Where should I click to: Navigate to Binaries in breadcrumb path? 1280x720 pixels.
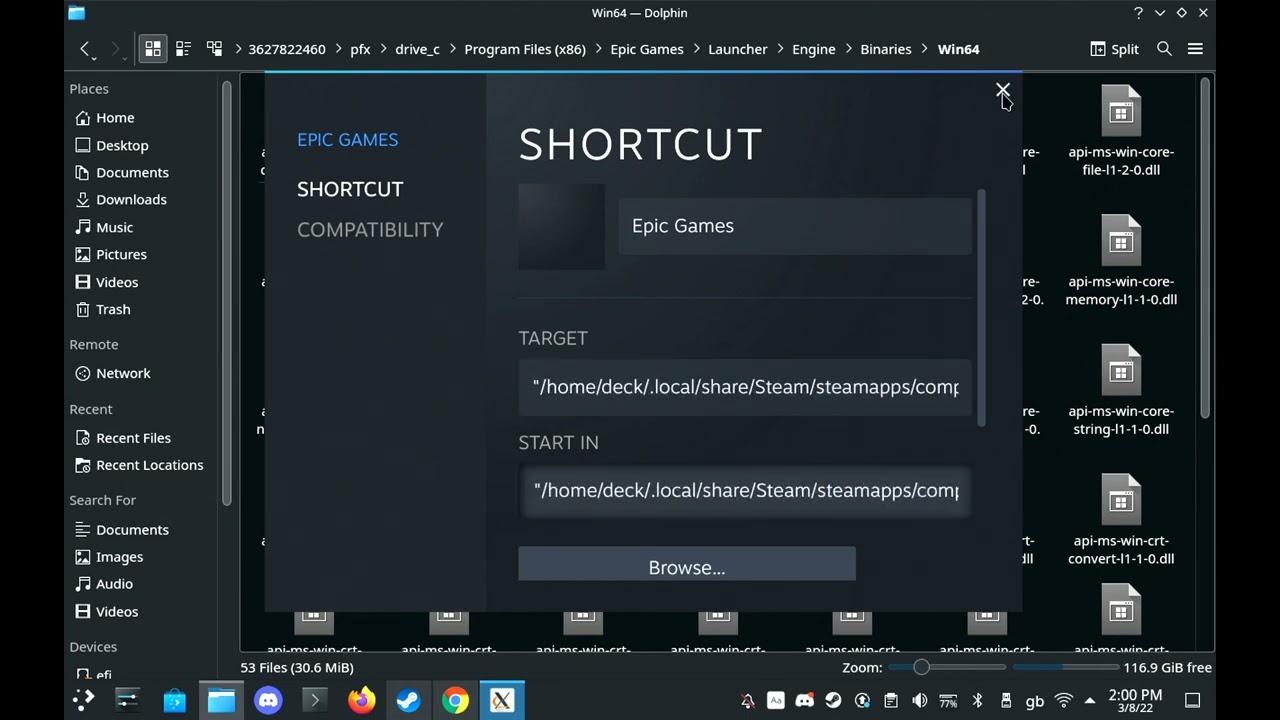(x=886, y=49)
